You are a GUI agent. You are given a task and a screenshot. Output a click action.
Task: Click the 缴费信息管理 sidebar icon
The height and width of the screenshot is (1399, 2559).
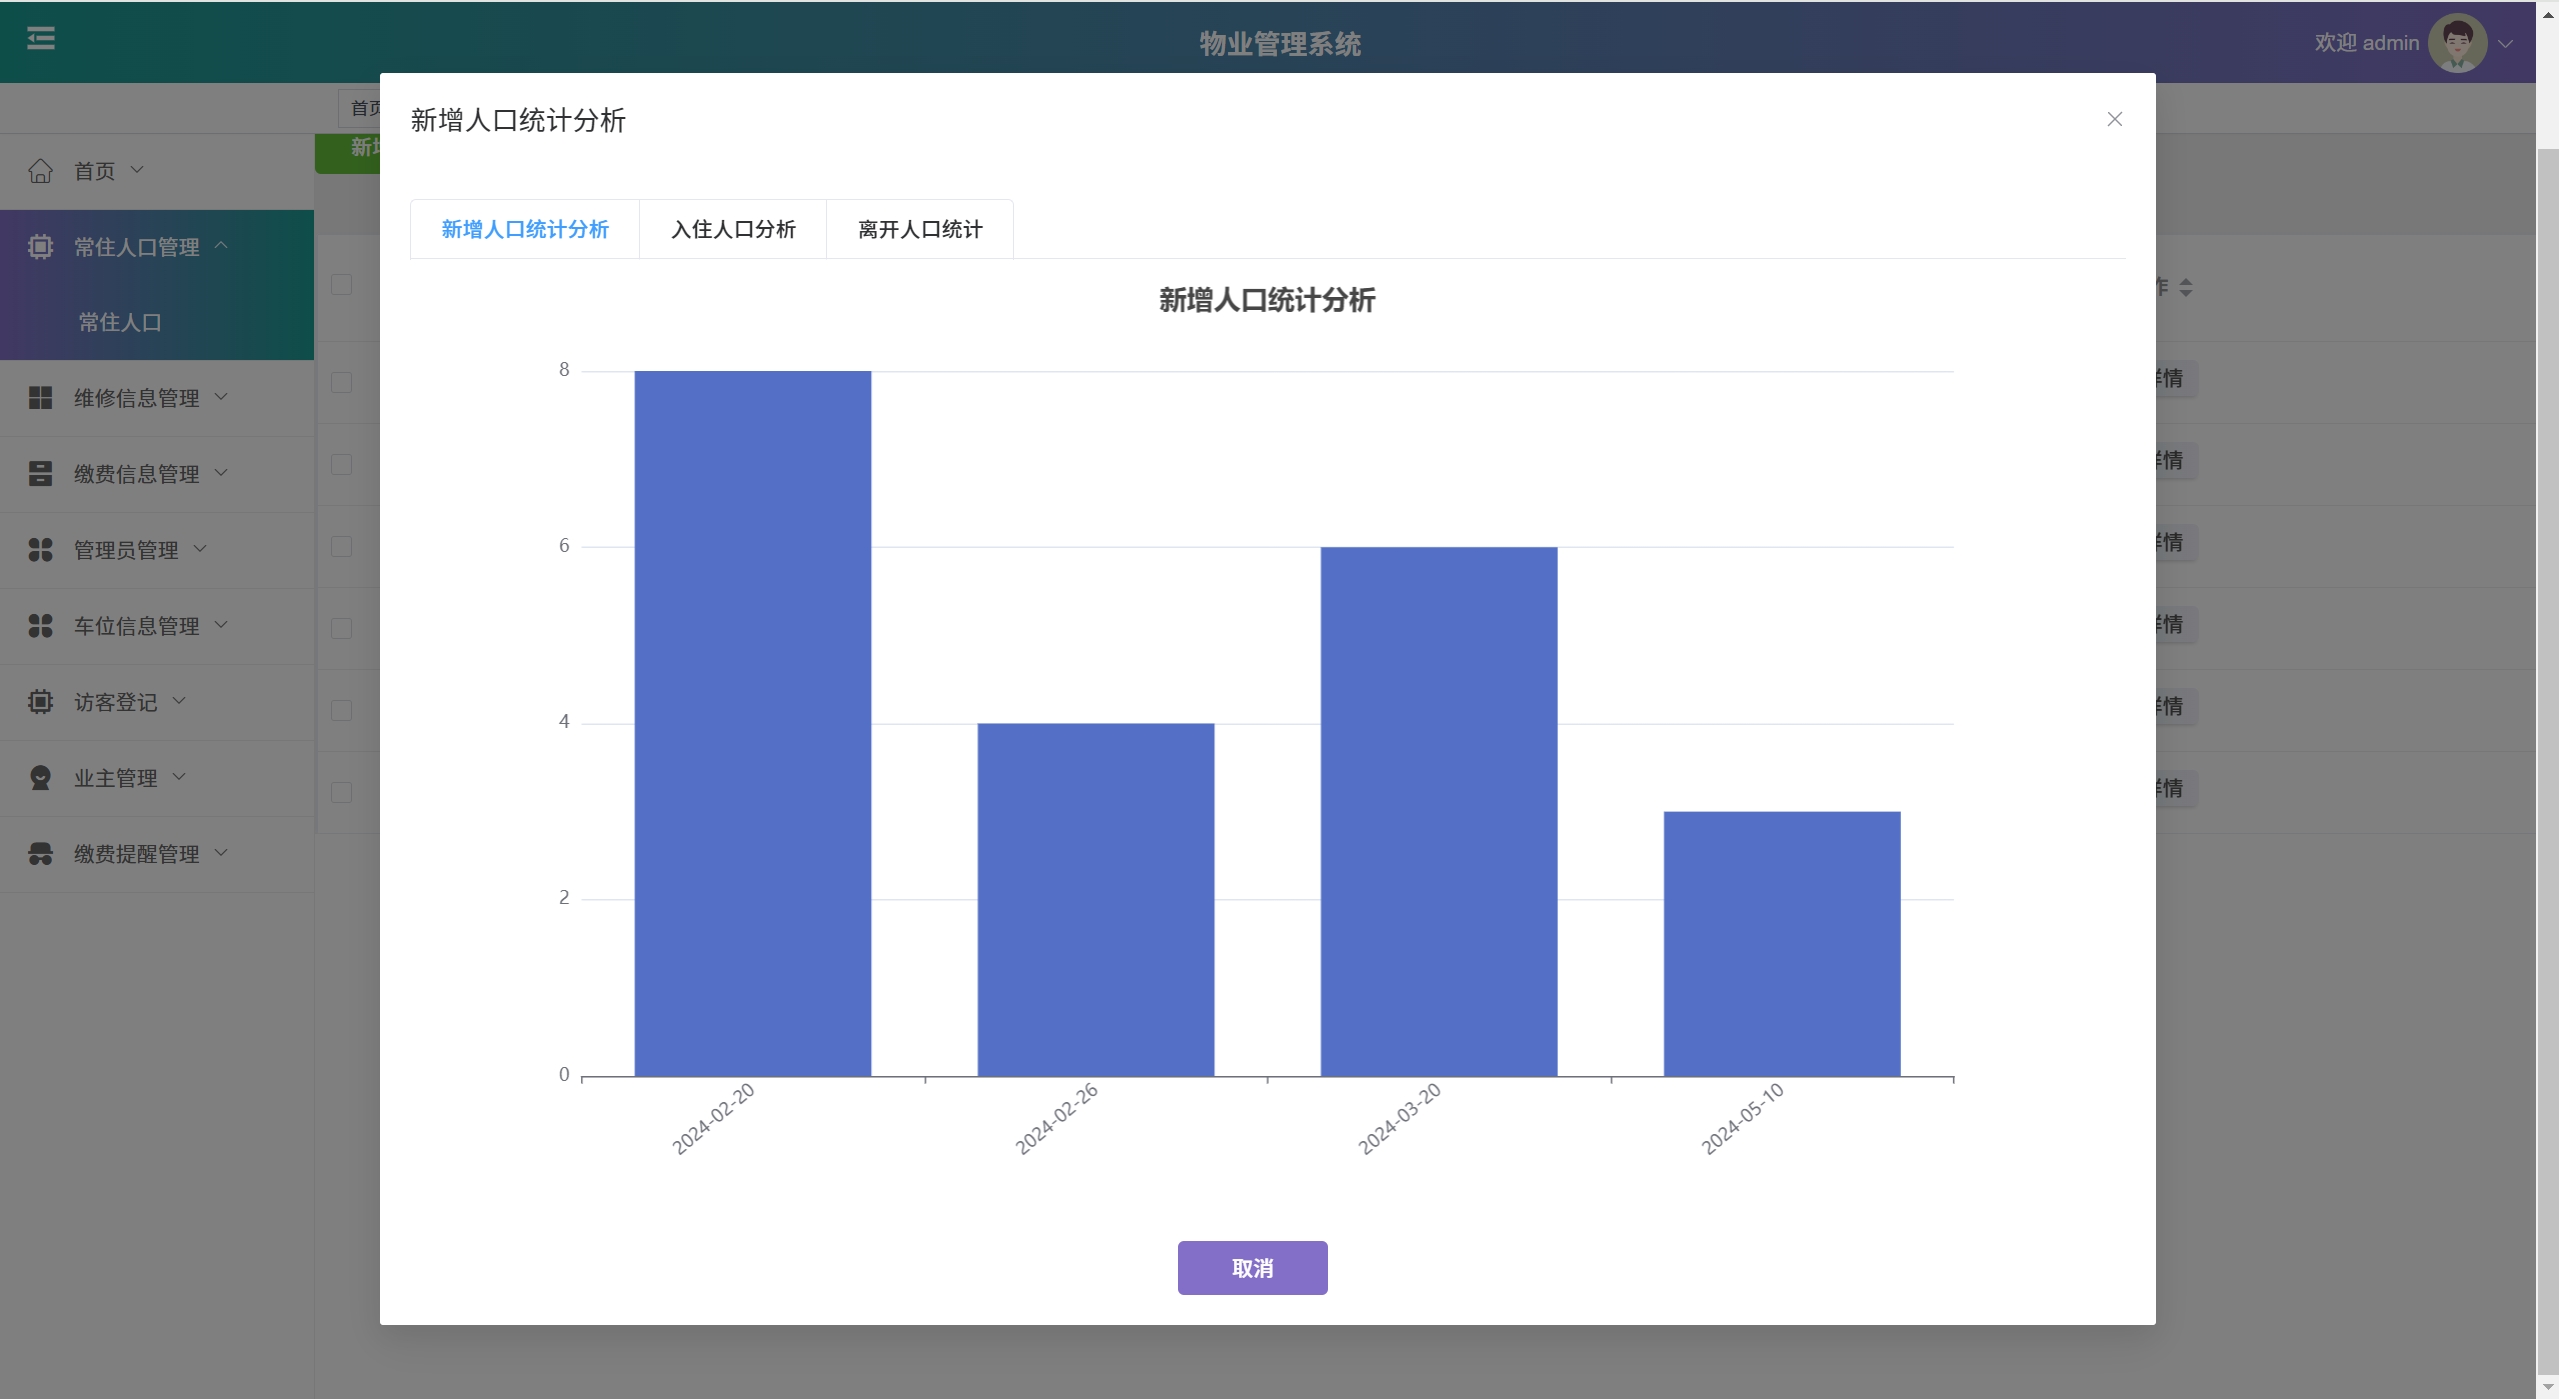[x=40, y=474]
